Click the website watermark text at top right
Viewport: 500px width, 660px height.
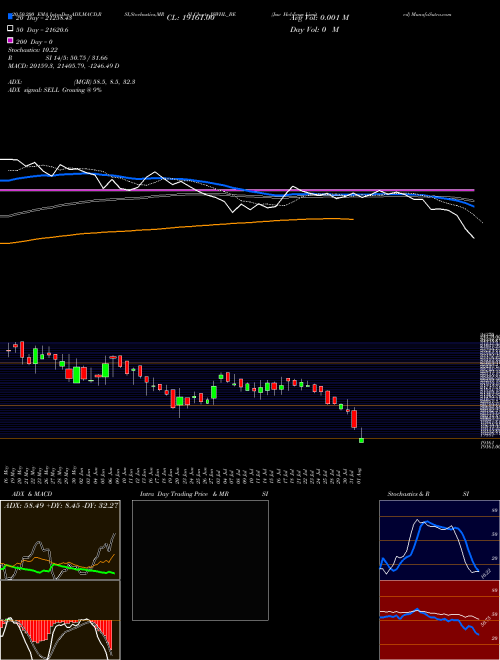click(x=427, y=14)
